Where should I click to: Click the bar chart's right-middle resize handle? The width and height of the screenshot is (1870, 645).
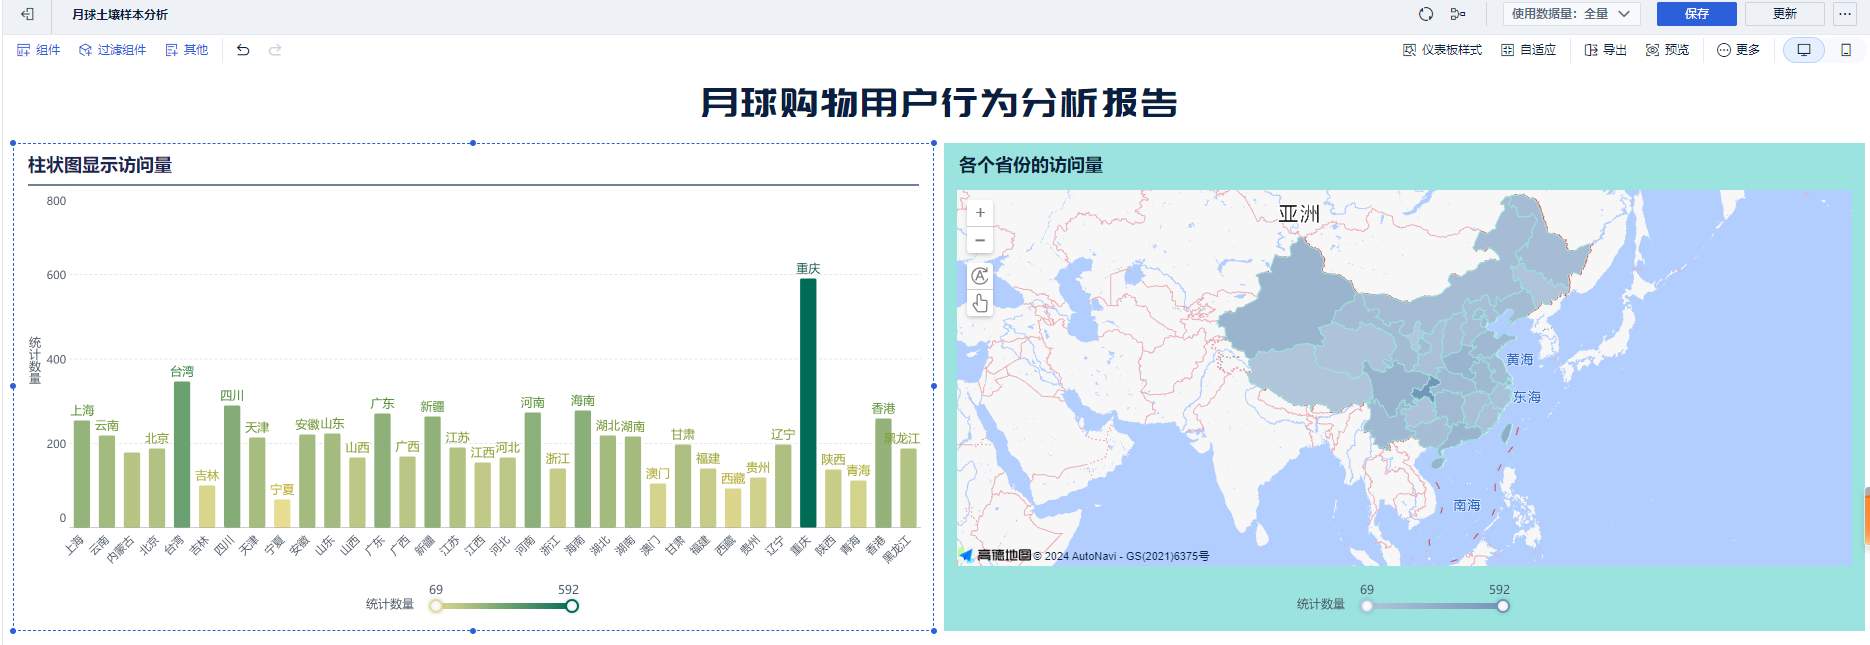tap(934, 386)
